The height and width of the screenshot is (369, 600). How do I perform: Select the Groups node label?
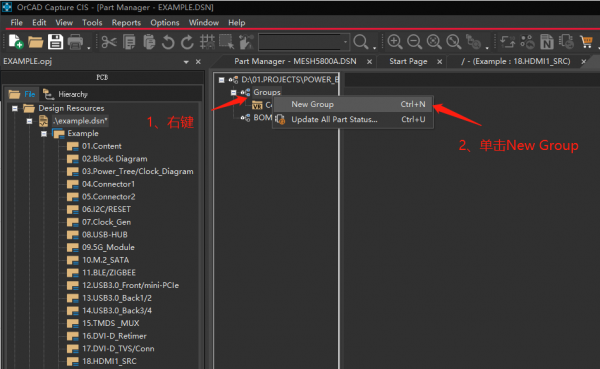point(267,92)
